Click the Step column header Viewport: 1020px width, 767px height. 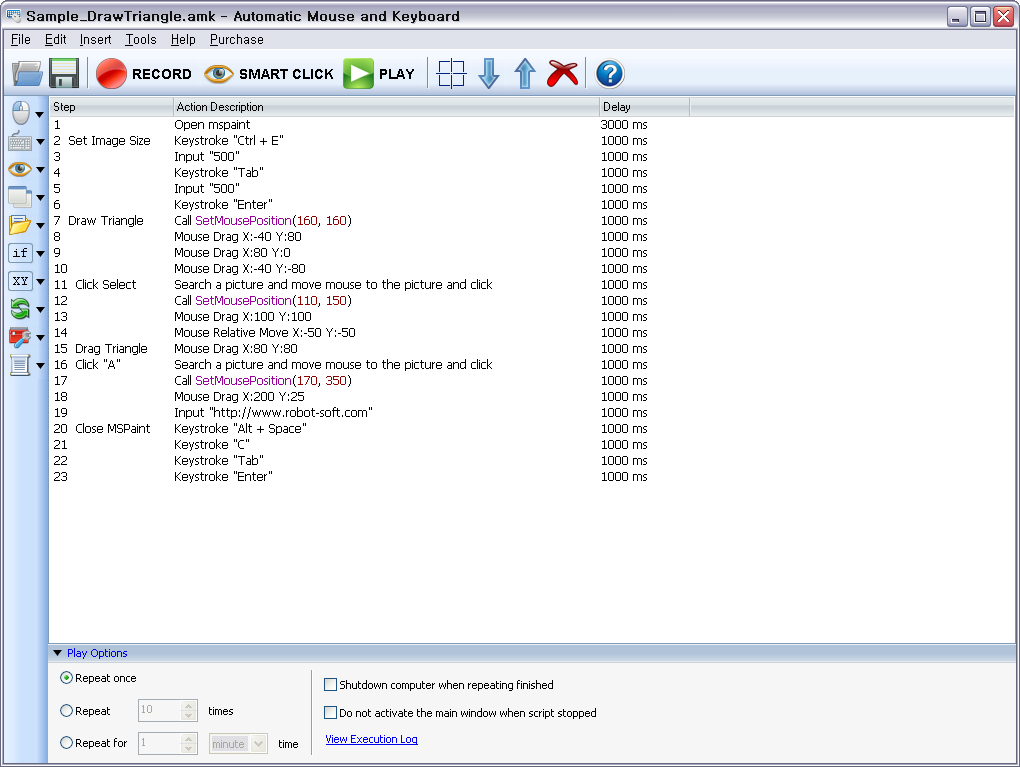tap(111, 107)
